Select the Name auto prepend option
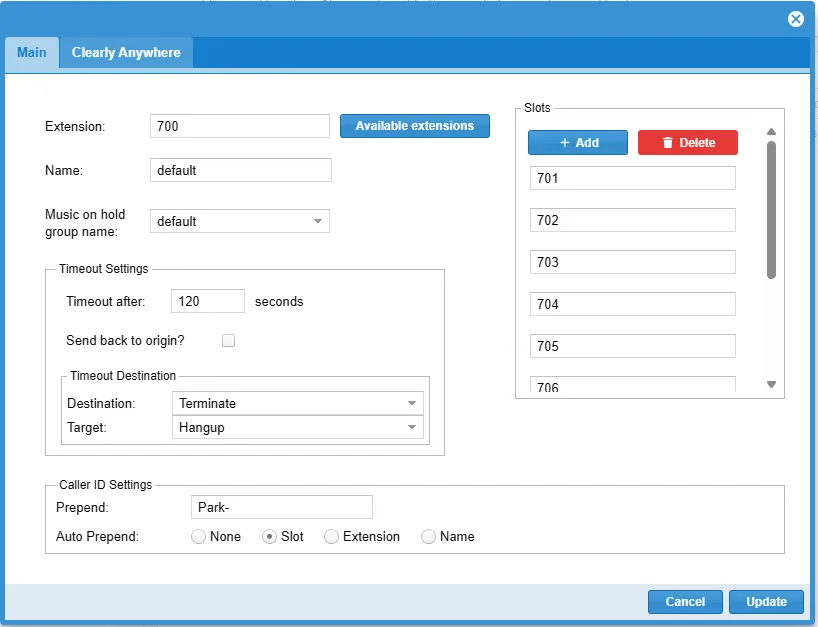Screen dimensions: 818x627 tap(428, 536)
